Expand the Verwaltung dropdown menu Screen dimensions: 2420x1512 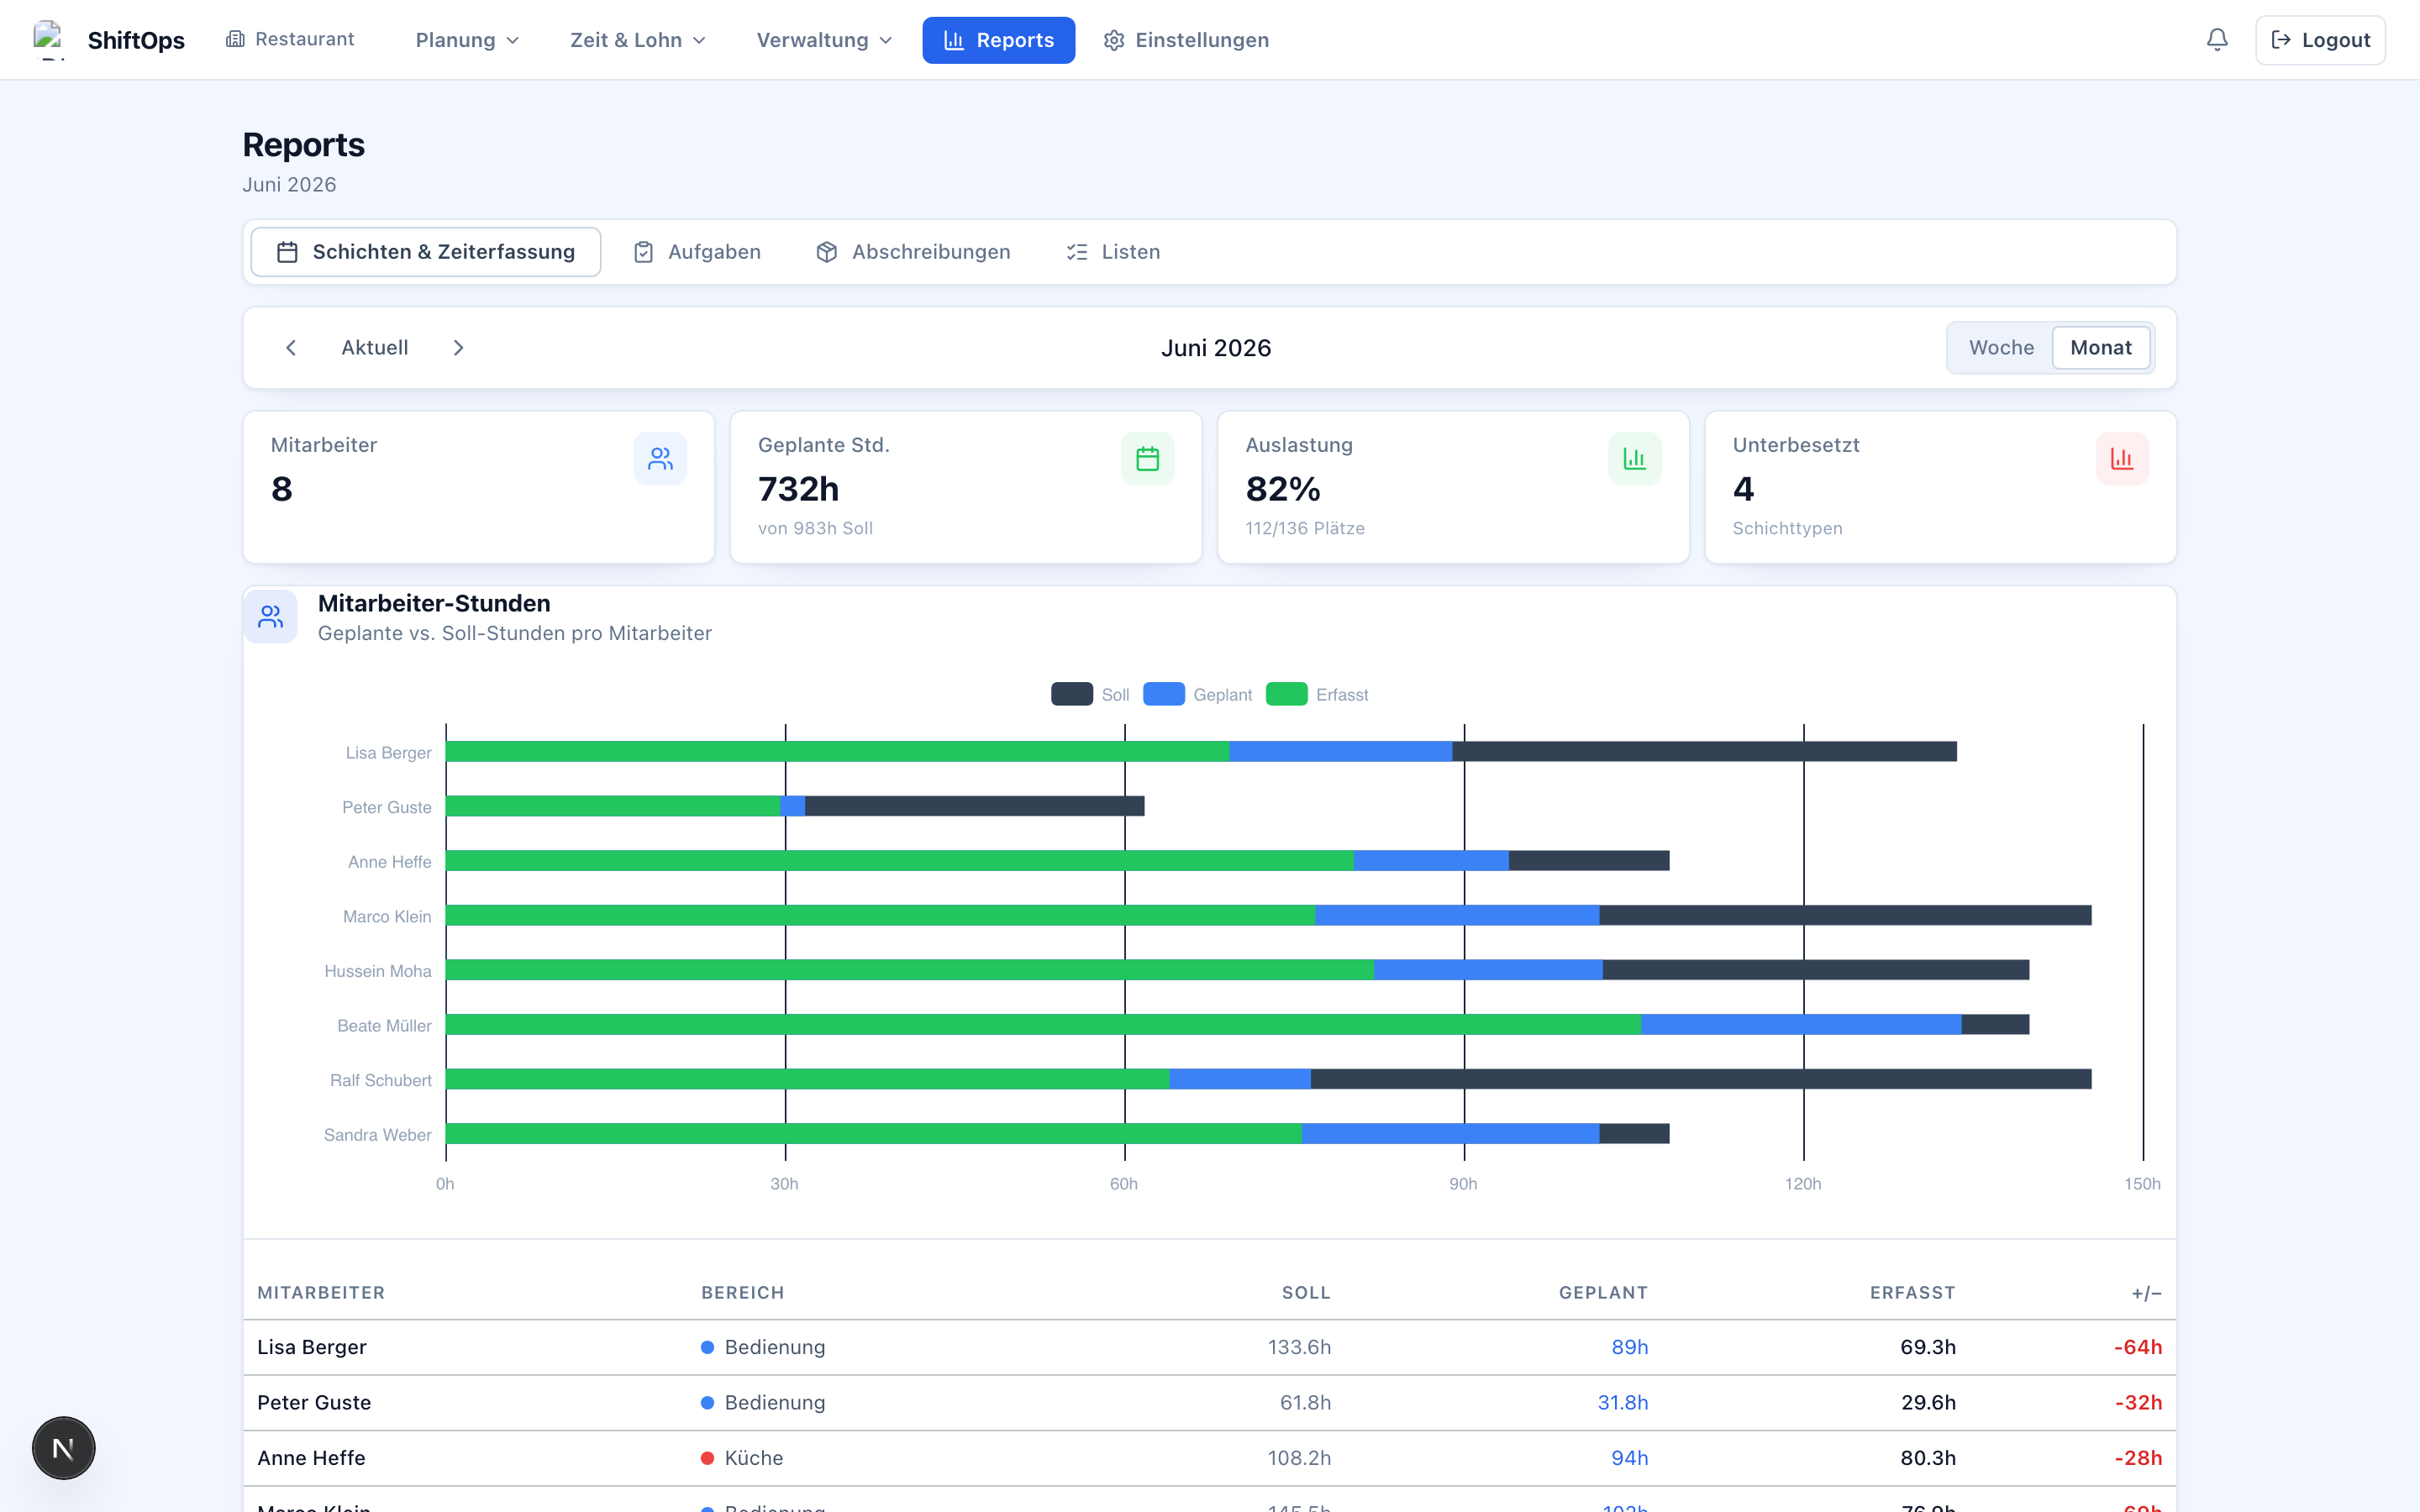(x=824, y=40)
